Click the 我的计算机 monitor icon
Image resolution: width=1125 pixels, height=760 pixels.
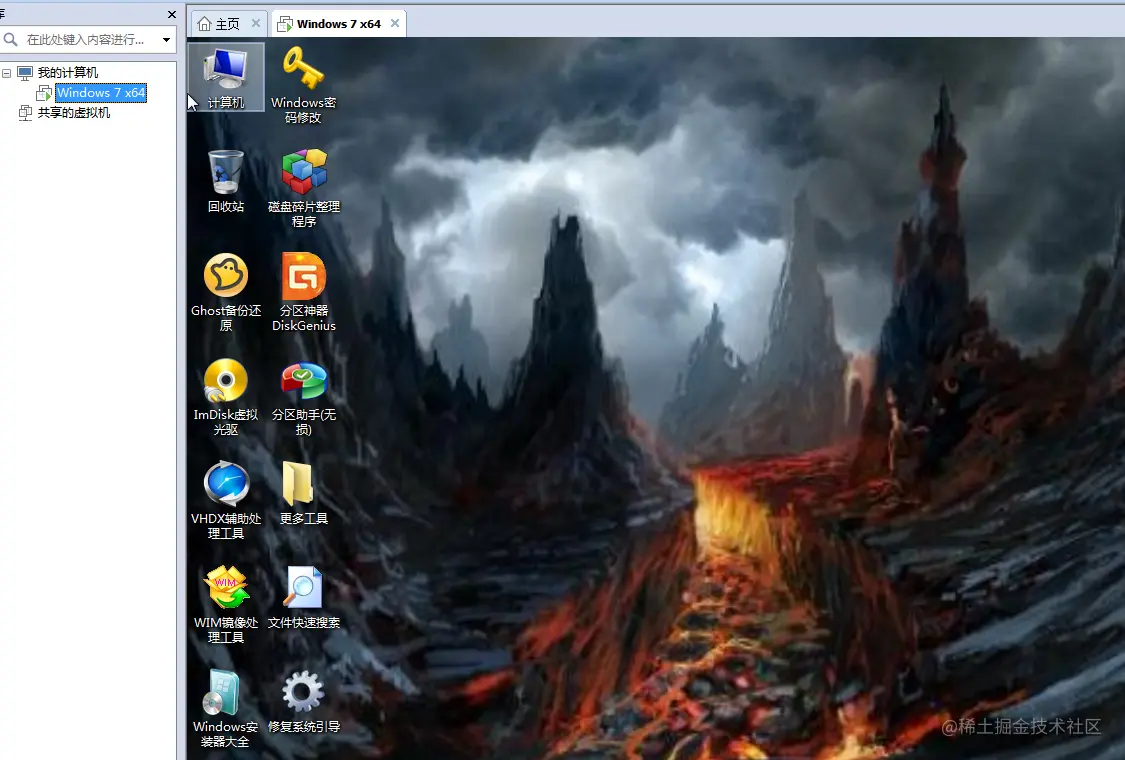pyautogui.click(x=25, y=72)
